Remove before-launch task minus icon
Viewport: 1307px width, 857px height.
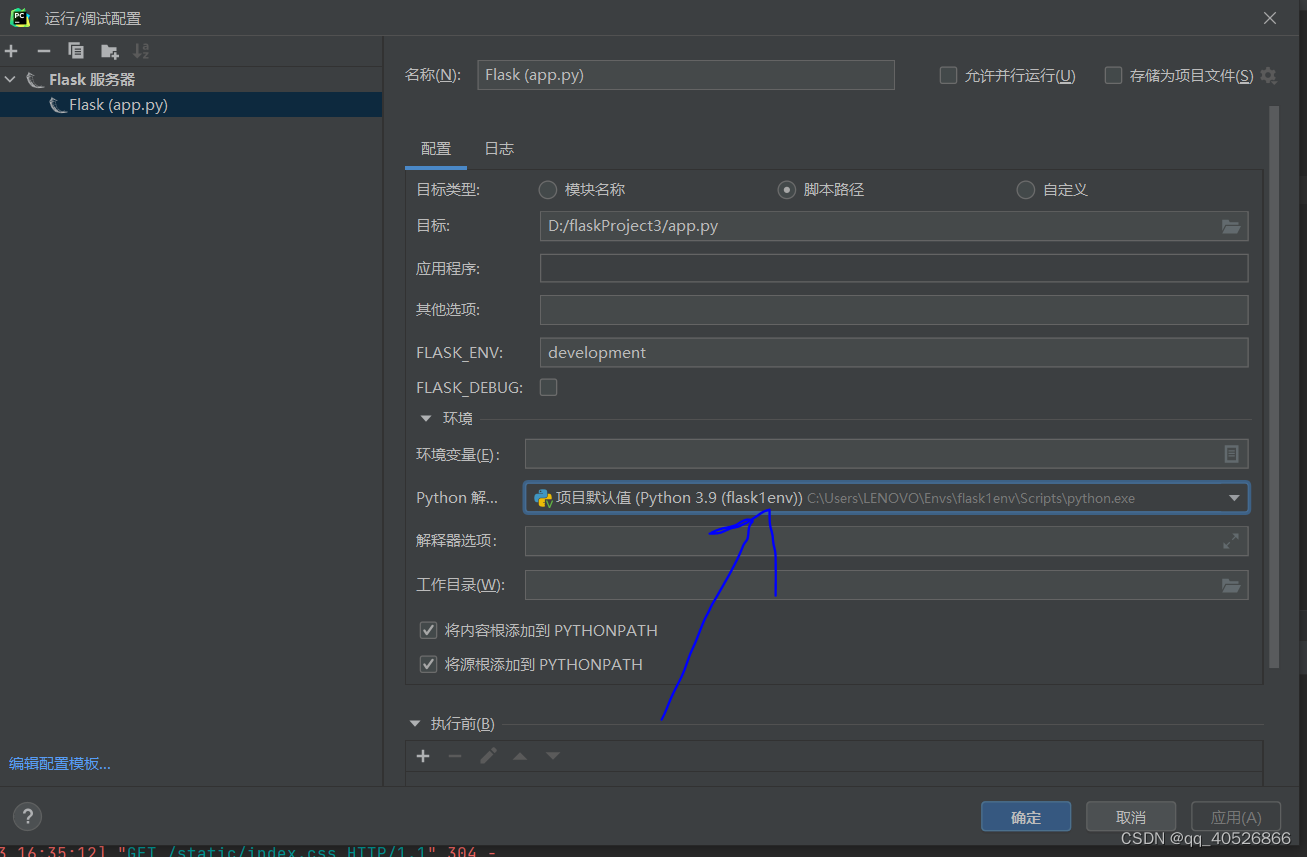pyautogui.click(x=455, y=756)
